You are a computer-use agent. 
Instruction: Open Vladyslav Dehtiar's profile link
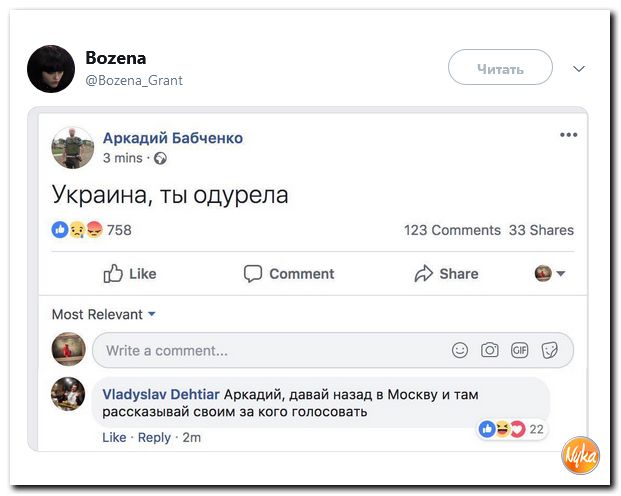(161, 393)
